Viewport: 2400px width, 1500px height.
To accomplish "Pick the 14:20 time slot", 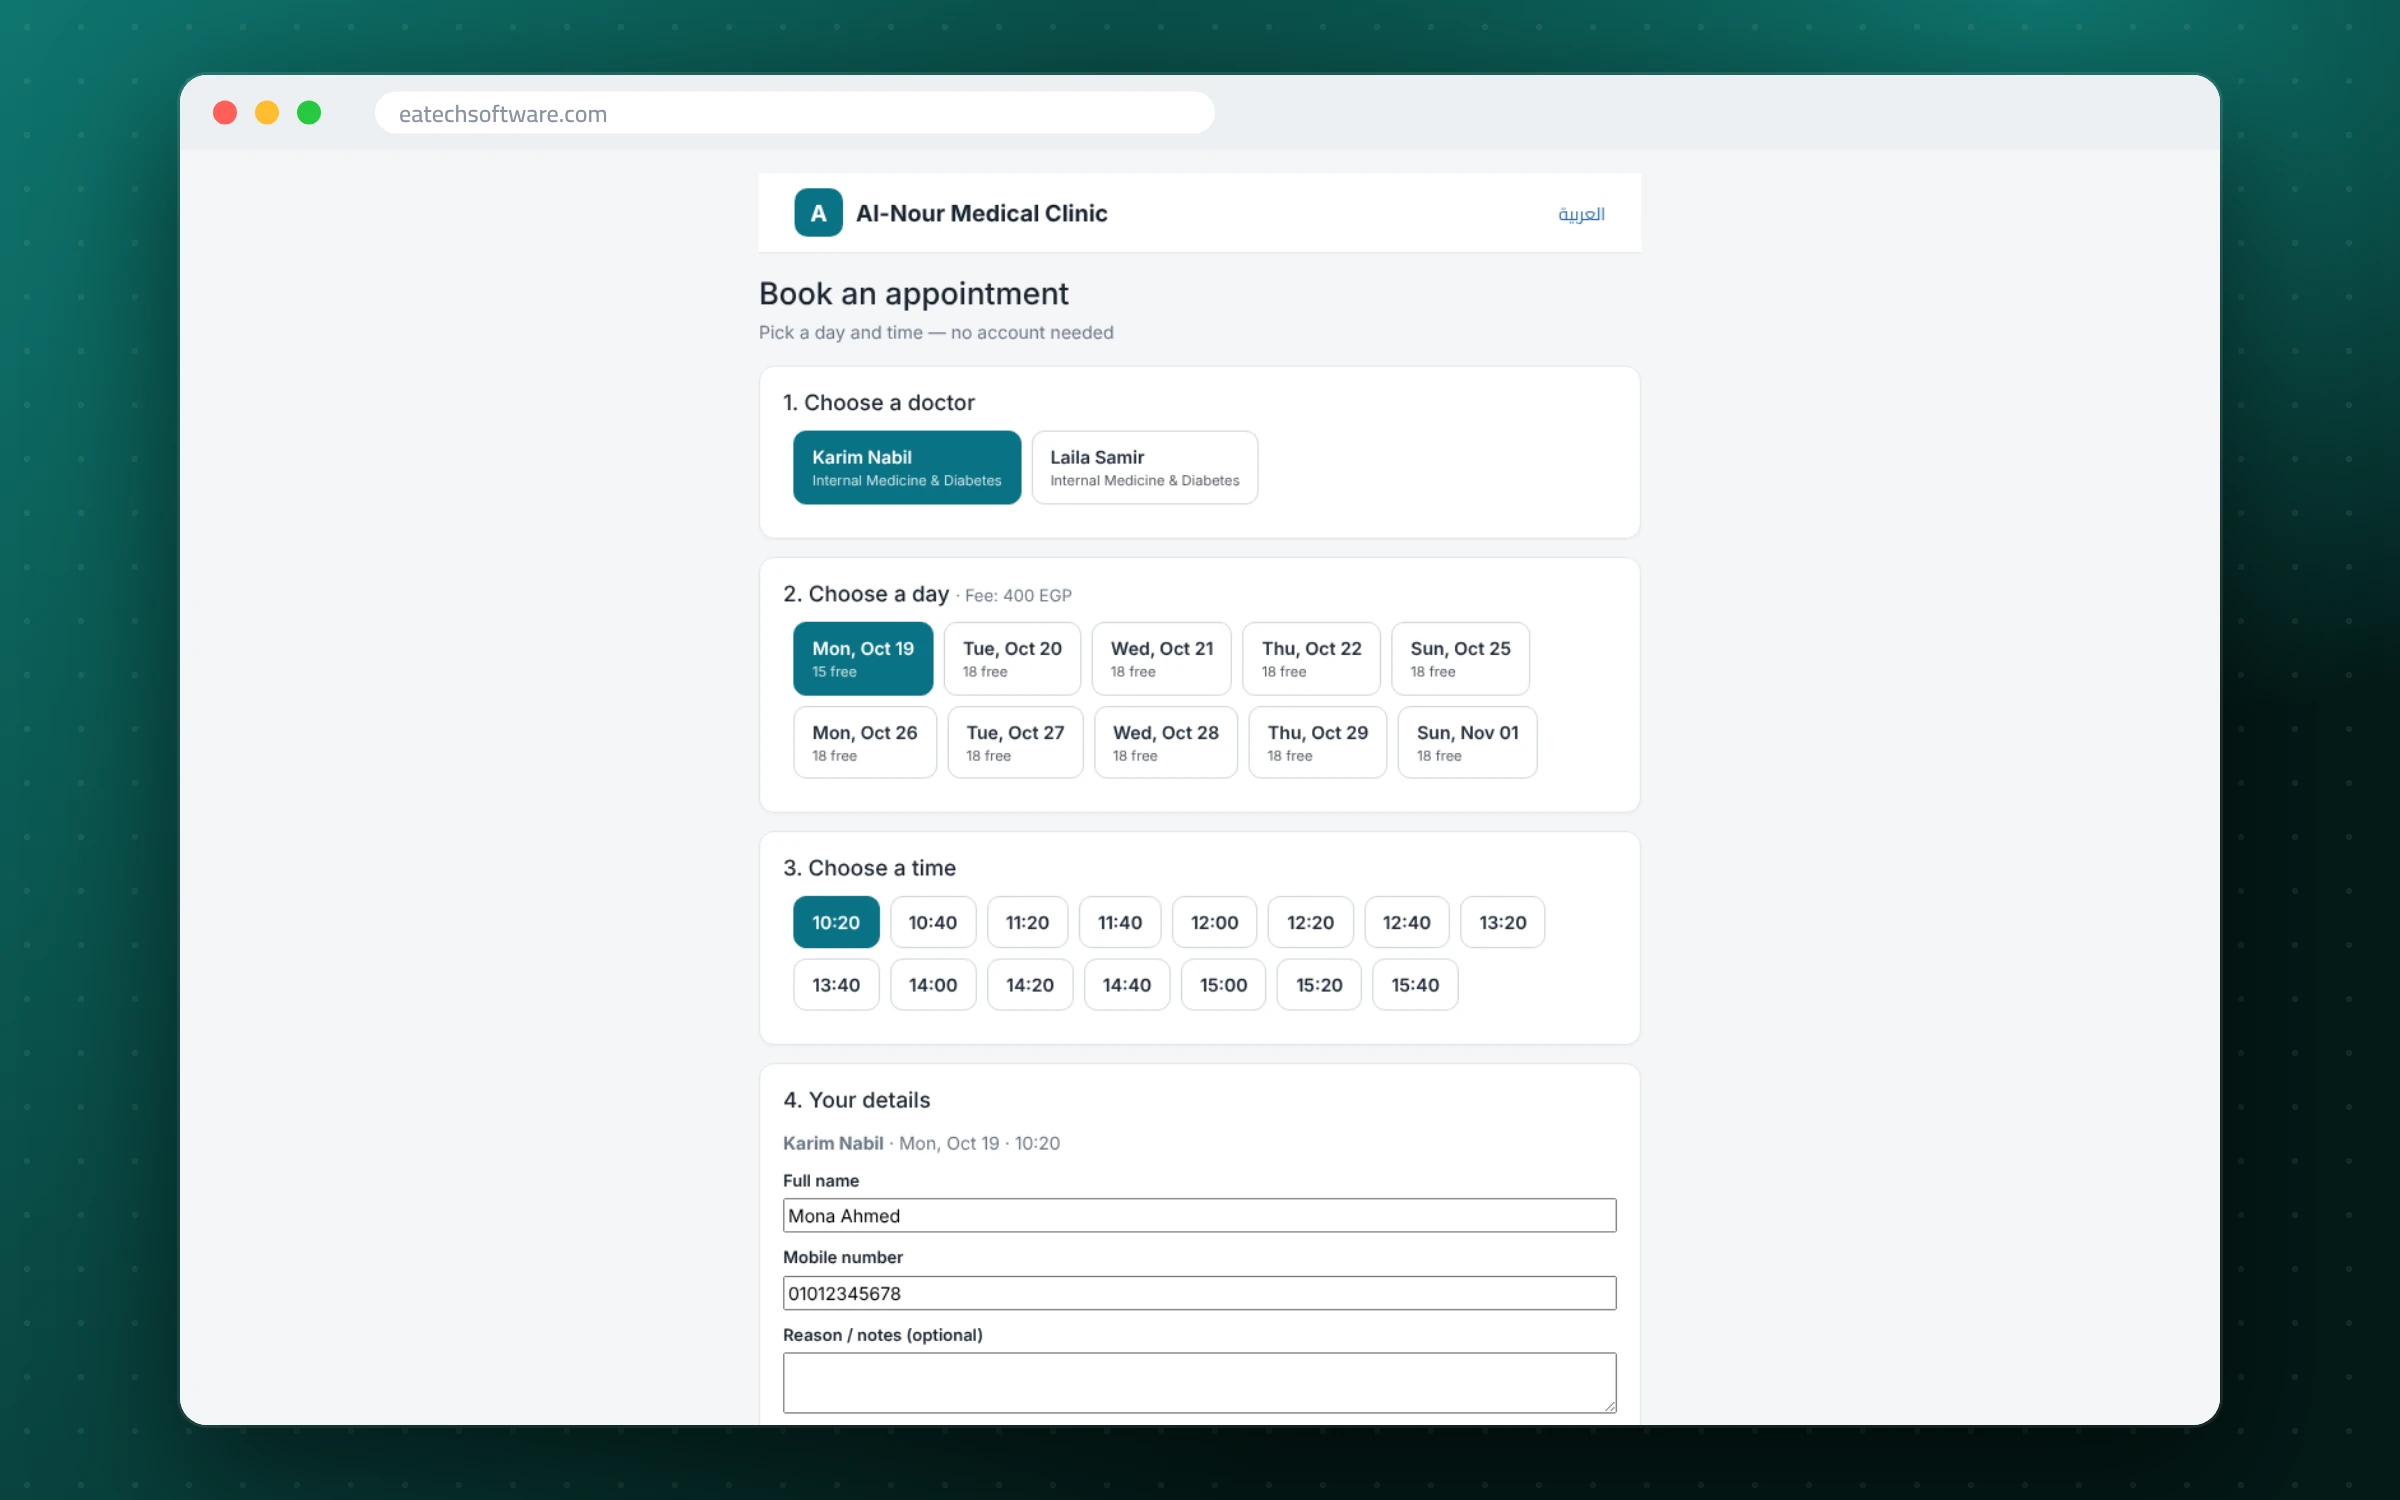I will 1030,985.
